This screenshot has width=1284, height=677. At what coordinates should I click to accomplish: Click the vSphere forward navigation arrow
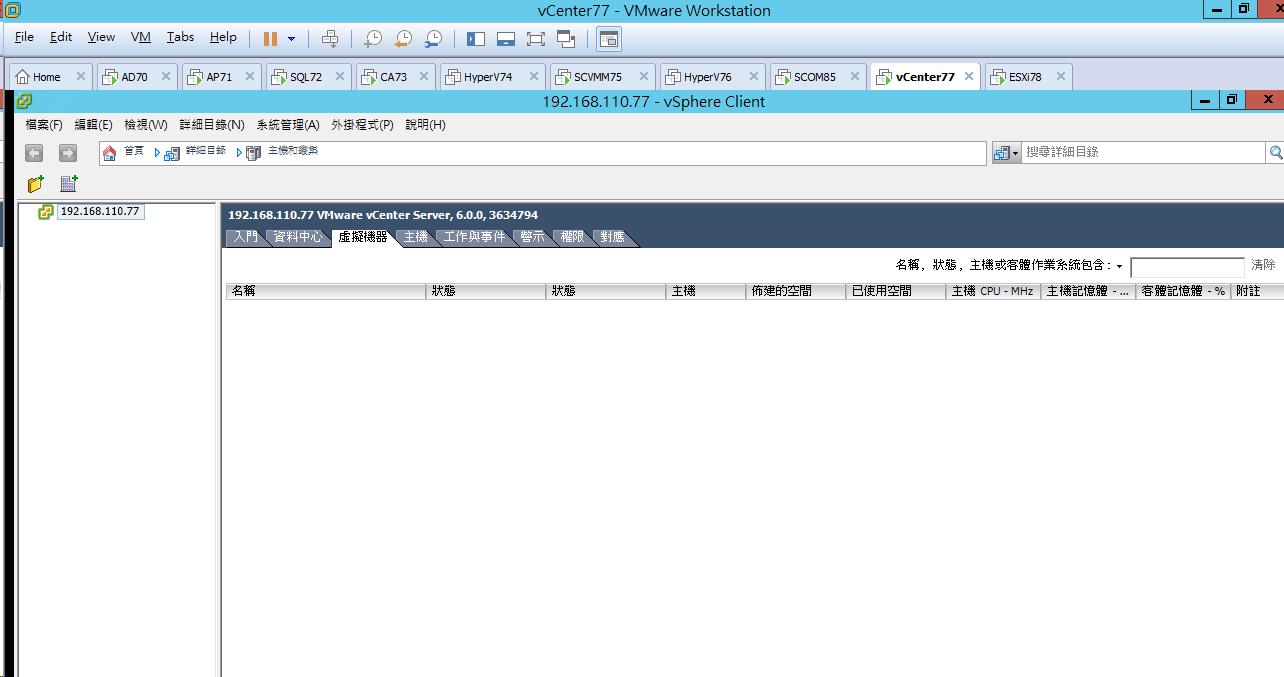coord(67,153)
